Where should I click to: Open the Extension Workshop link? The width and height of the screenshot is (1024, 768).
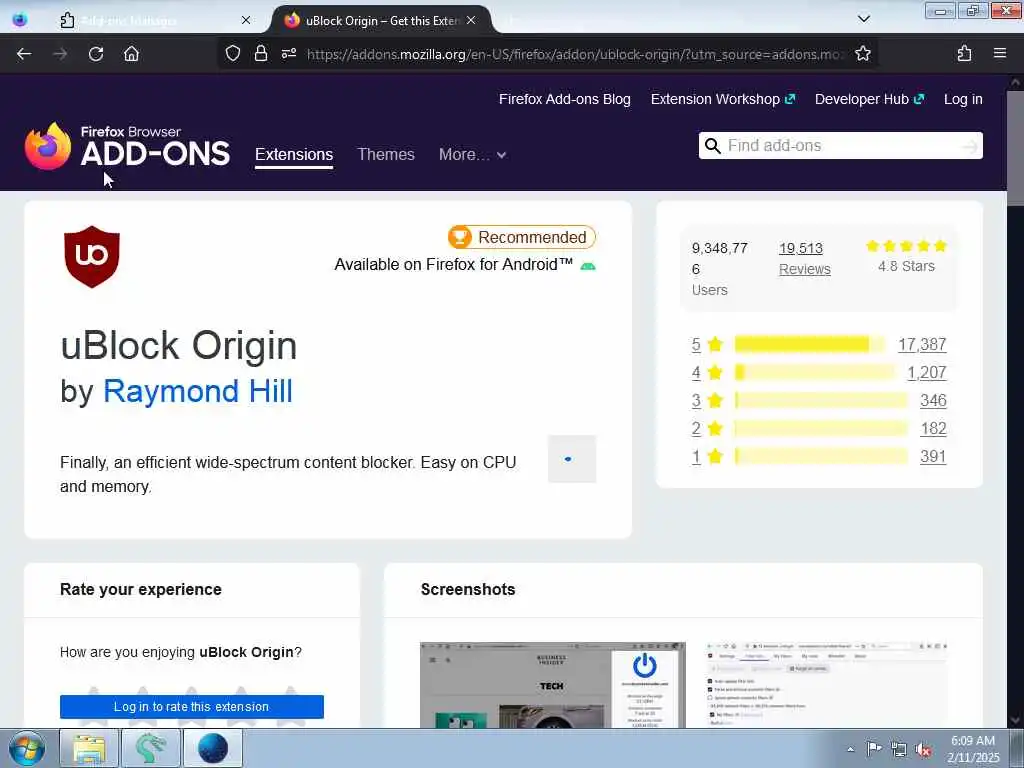pos(723,99)
